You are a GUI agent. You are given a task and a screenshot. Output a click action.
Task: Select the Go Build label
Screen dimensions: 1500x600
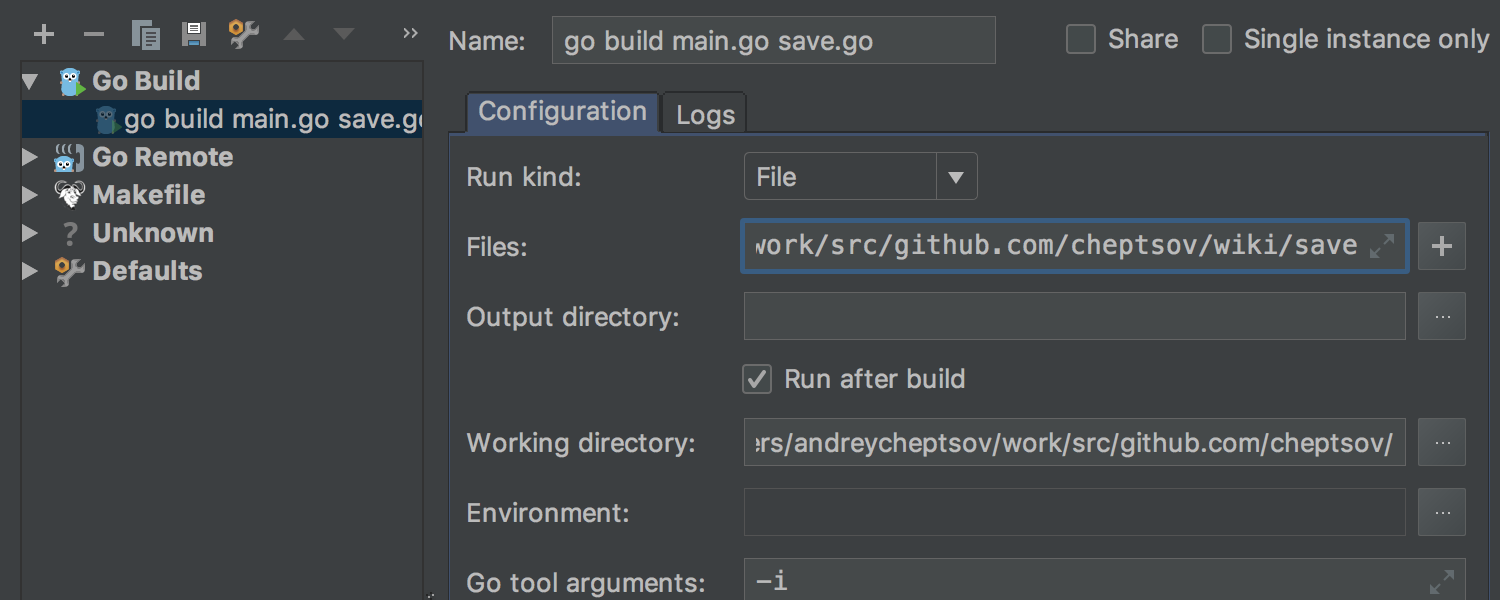pyautogui.click(x=146, y=81)
